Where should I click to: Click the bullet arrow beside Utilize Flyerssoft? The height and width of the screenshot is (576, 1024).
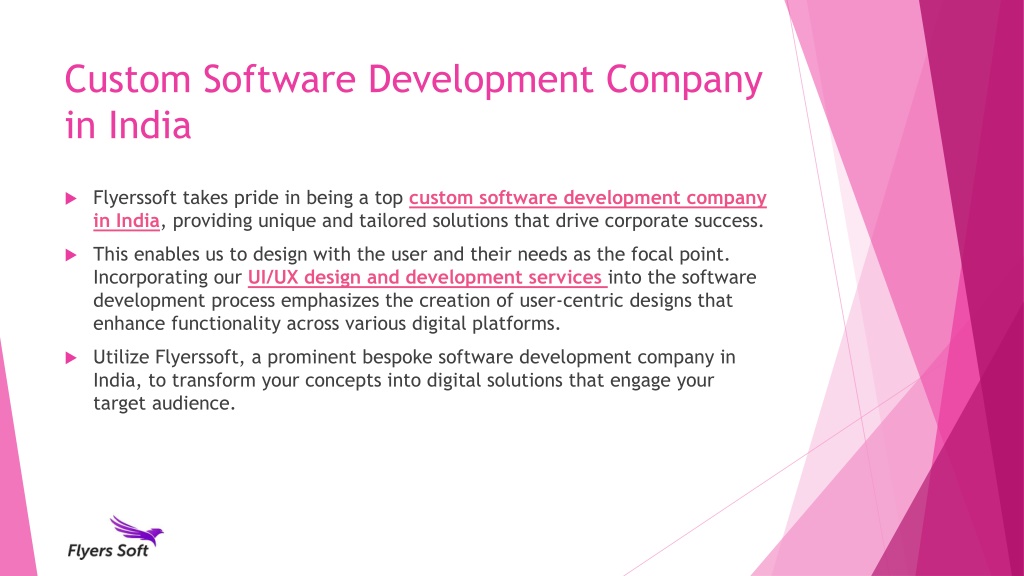pos(71,358)
